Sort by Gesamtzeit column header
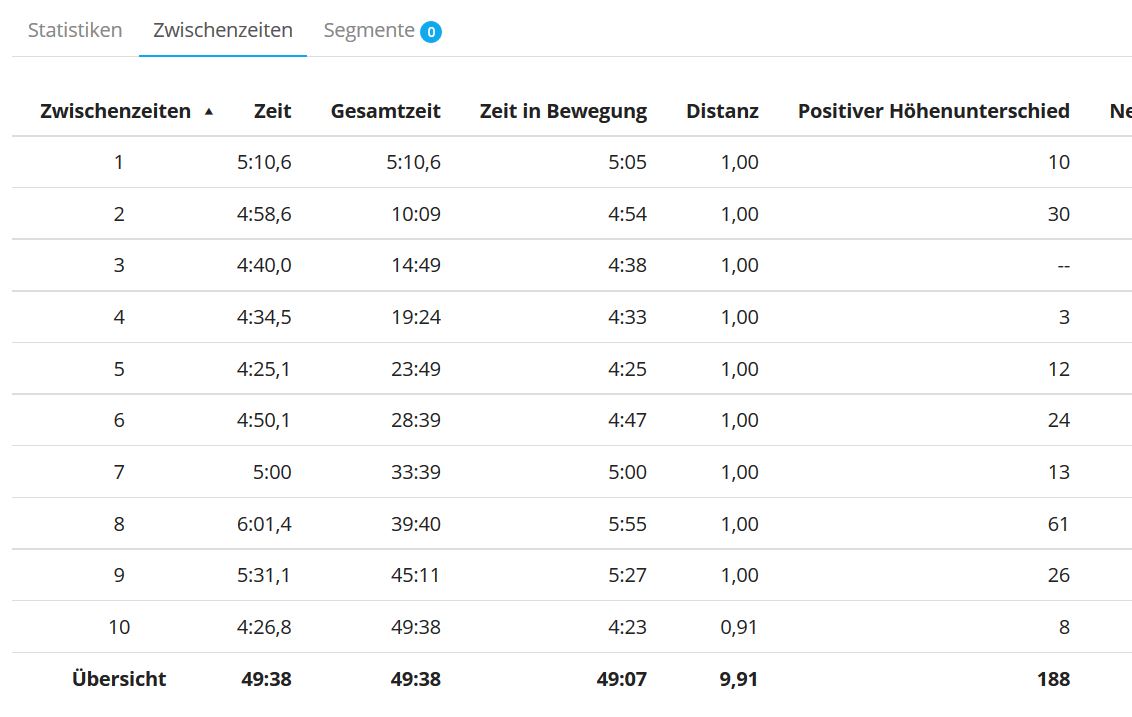This screenshot has height=717, width=1132. point(385,111)
